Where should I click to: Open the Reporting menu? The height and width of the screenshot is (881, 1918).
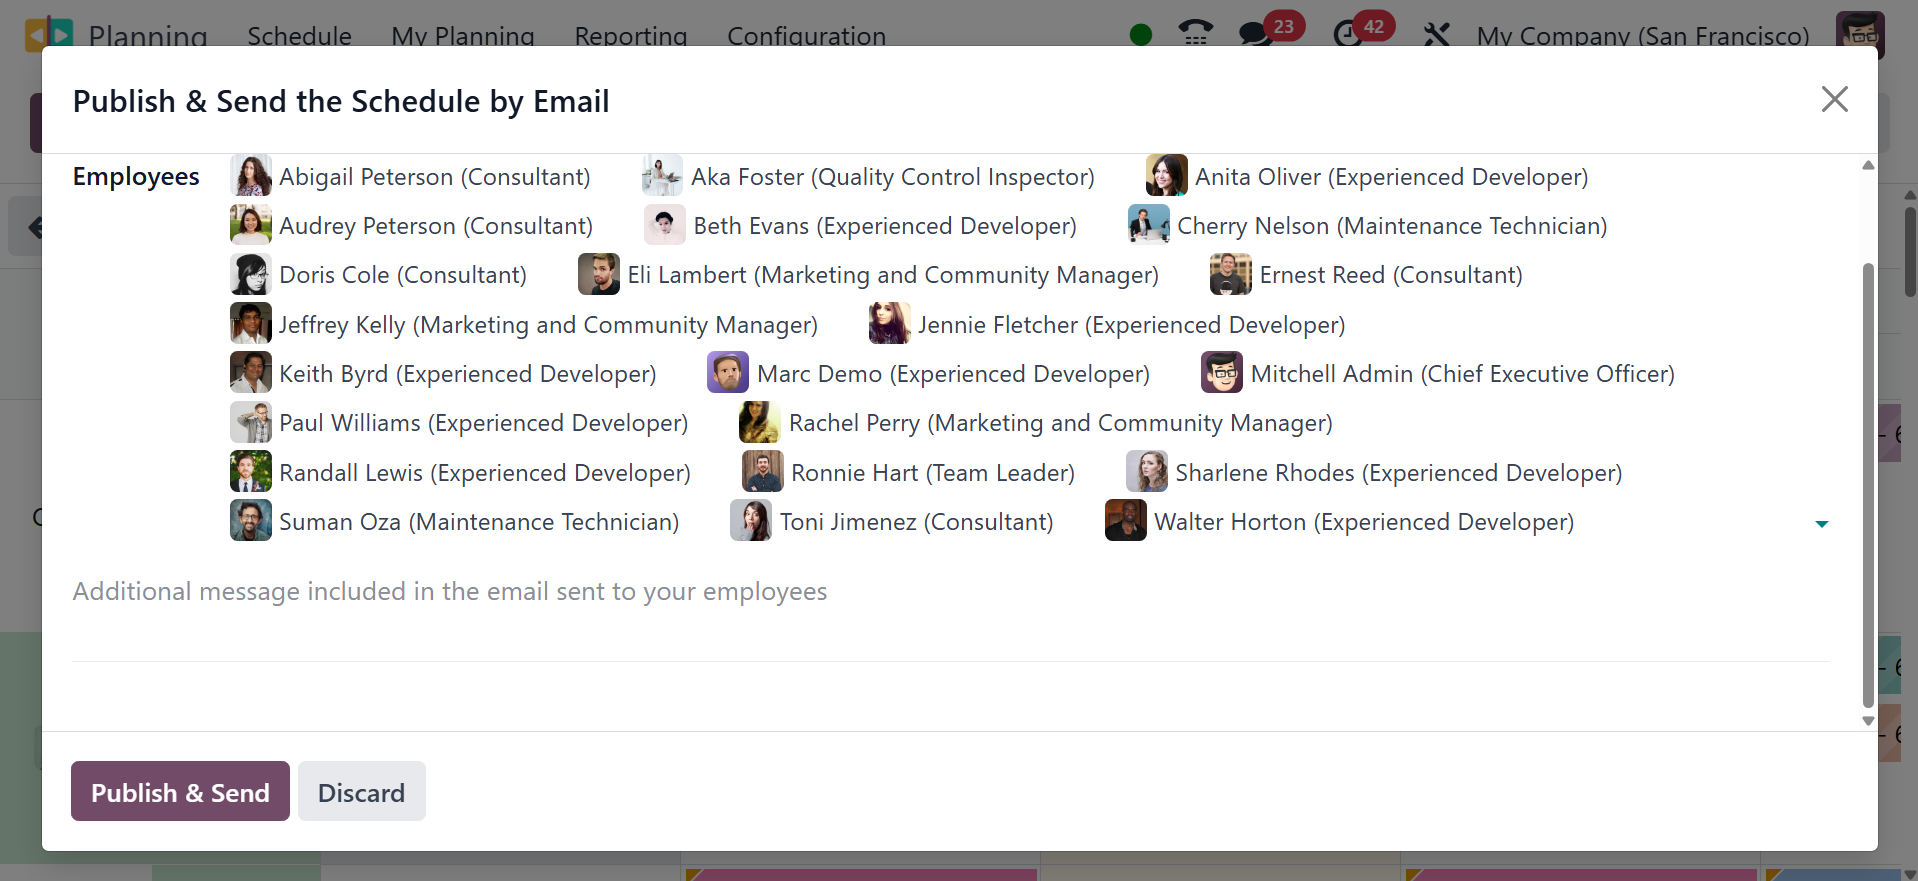point(630,36)
